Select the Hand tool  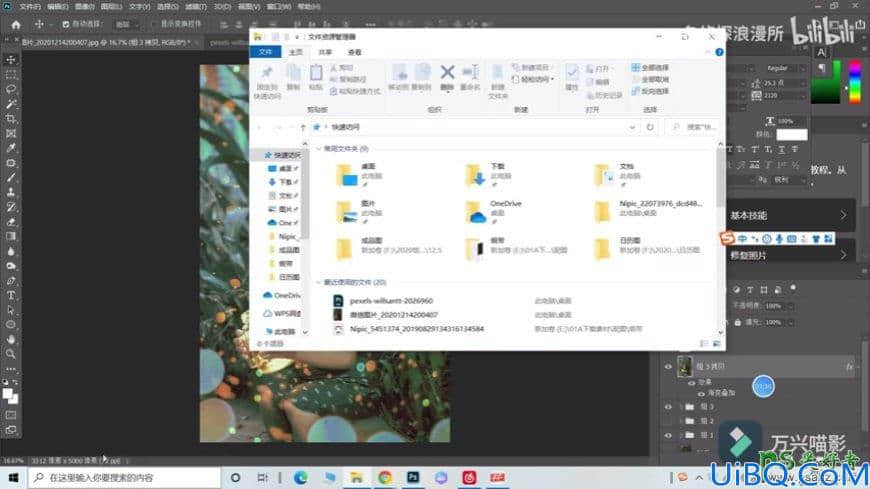pos(11,339)
